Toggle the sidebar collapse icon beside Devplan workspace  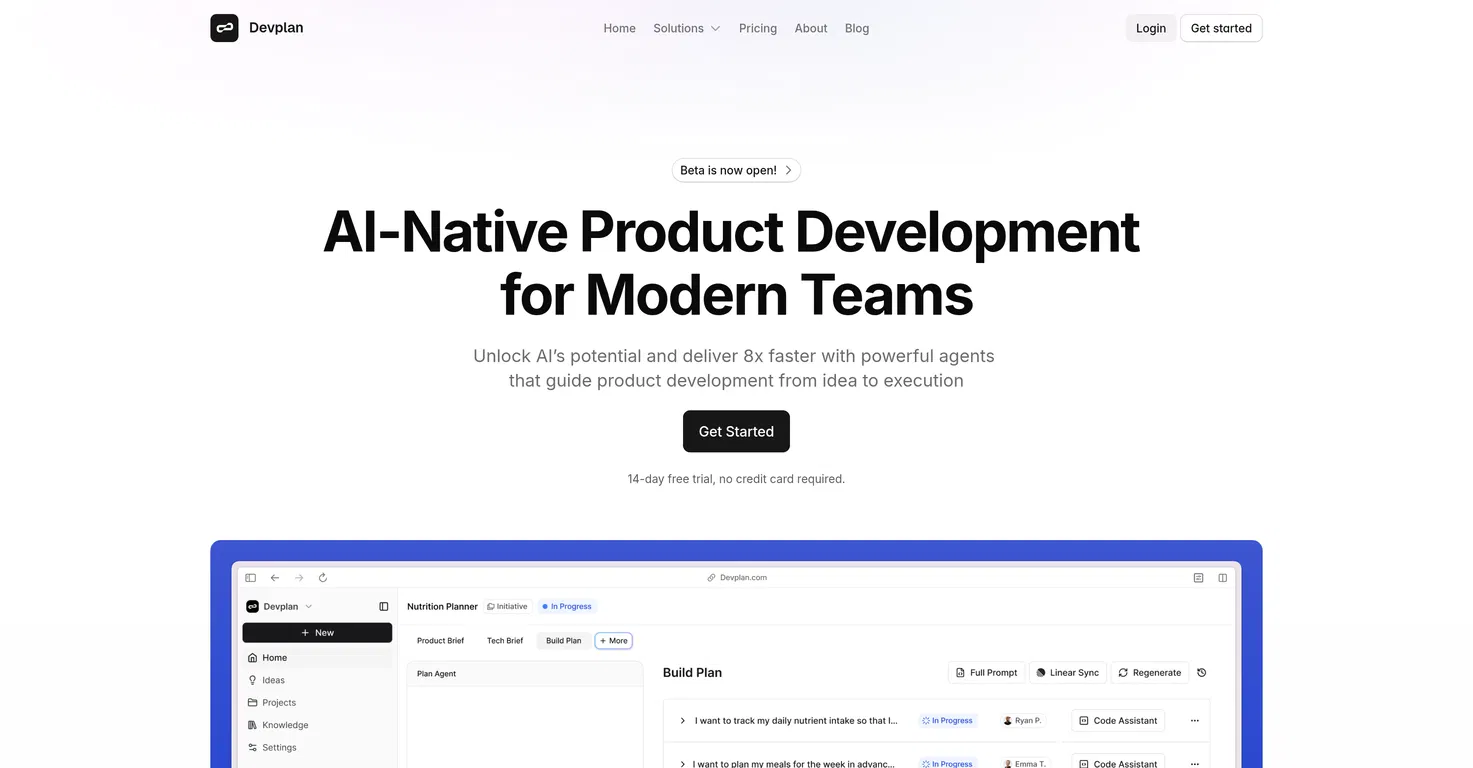384,606
